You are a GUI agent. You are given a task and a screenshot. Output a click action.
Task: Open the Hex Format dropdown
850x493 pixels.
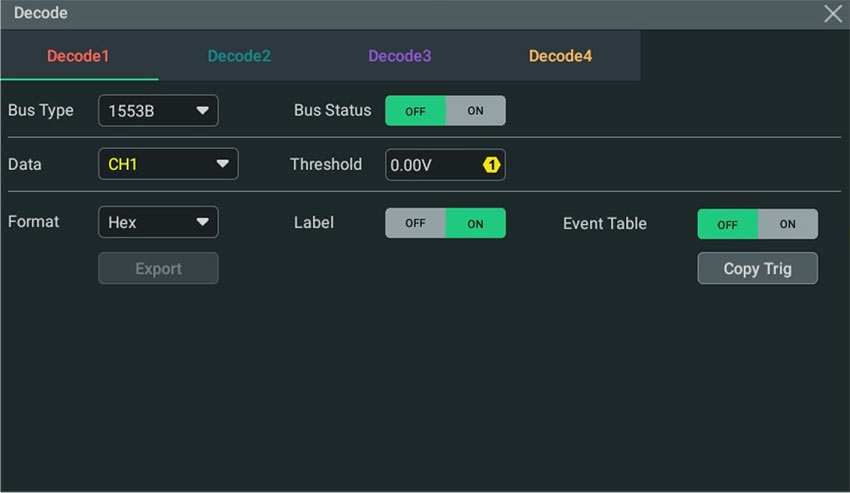[158, 222]
